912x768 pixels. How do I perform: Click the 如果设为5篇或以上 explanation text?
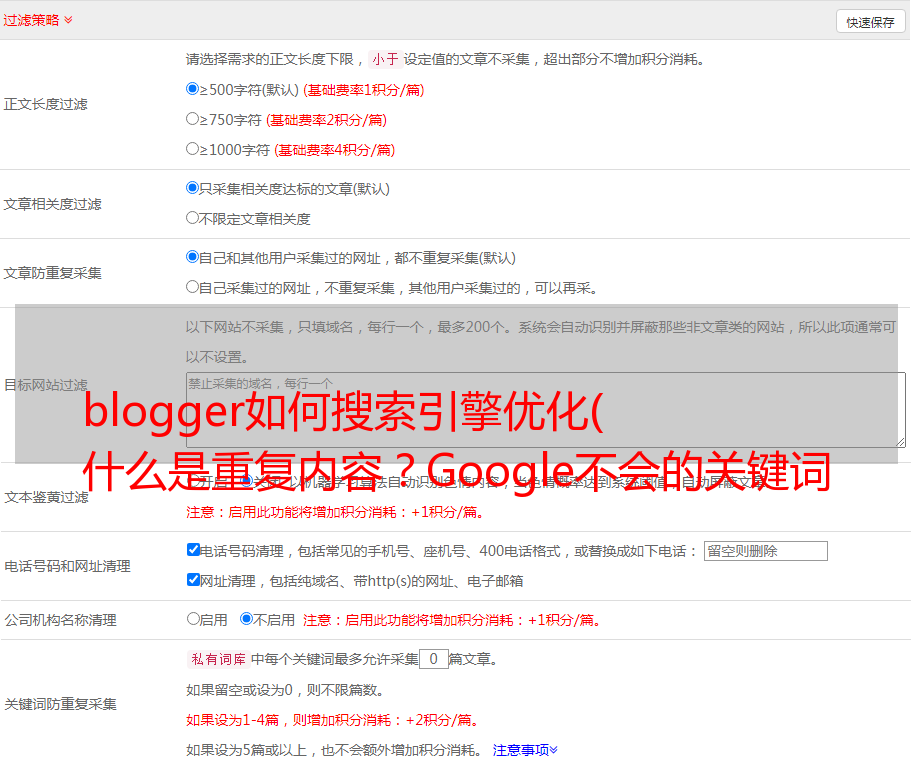[334, 750]
